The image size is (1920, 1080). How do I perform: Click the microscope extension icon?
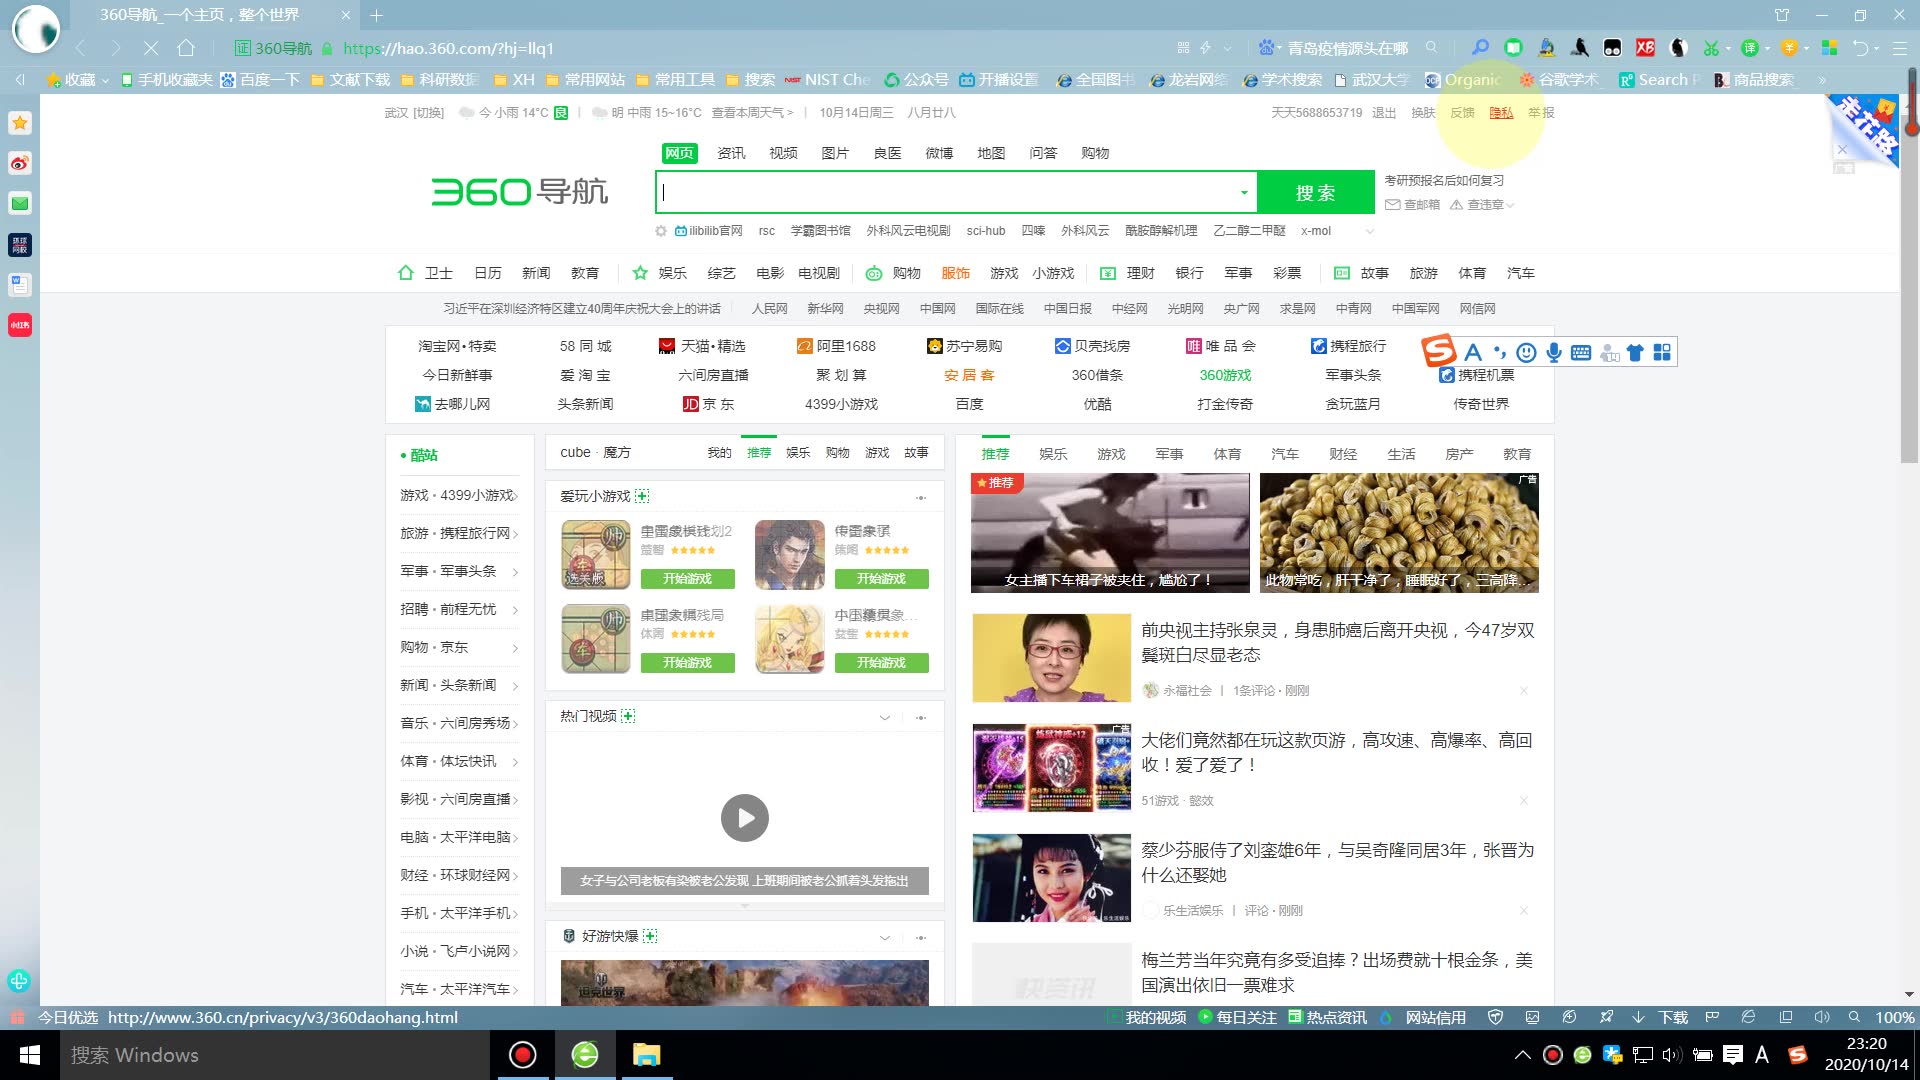pyautogui.click(x=1546, y=48)
